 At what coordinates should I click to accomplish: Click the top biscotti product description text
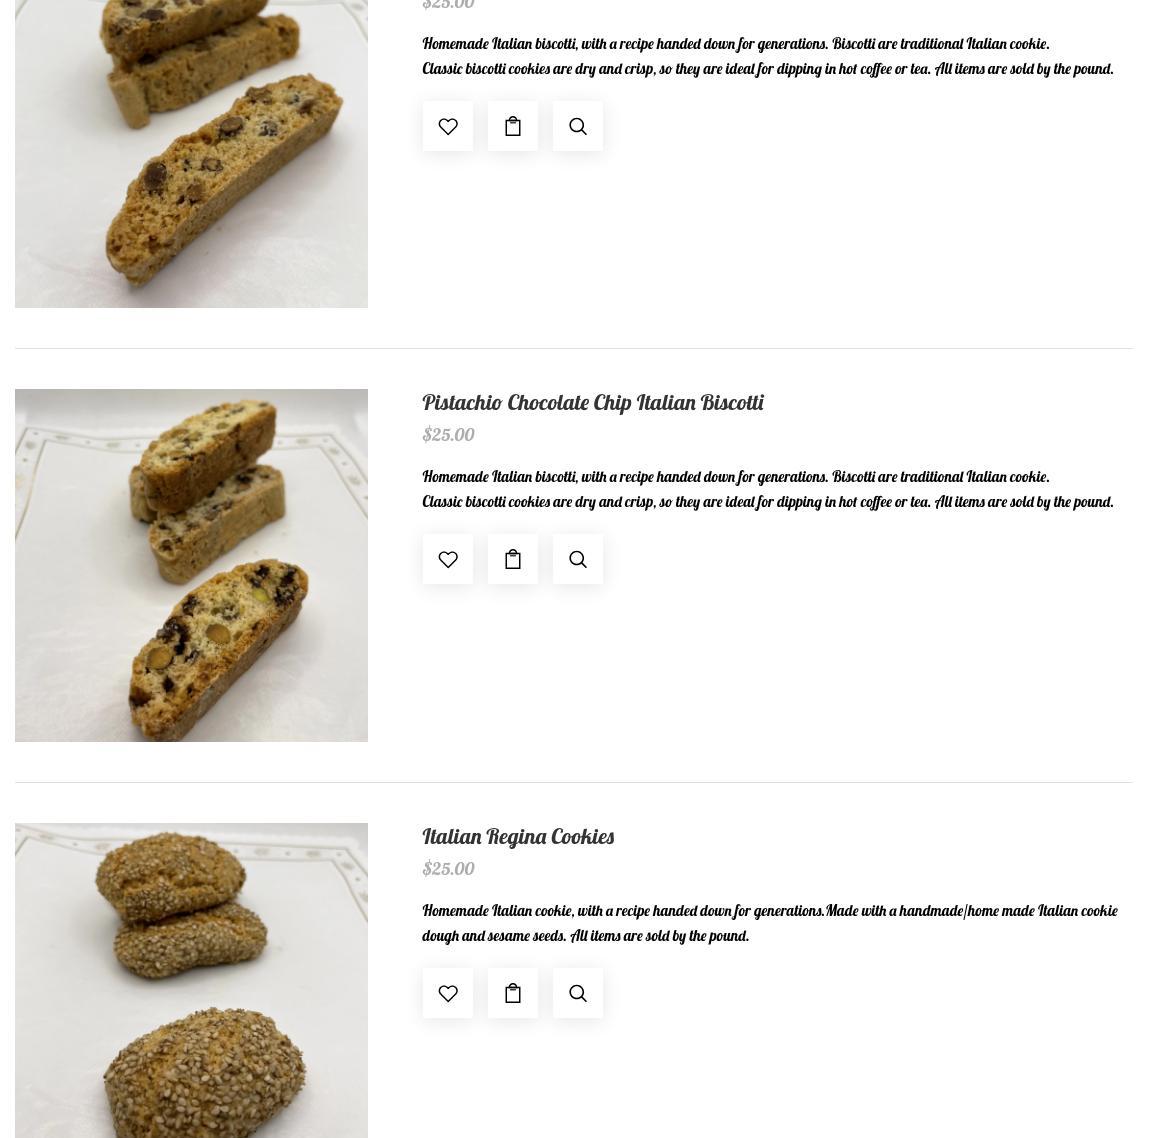[x=768, y=56]
